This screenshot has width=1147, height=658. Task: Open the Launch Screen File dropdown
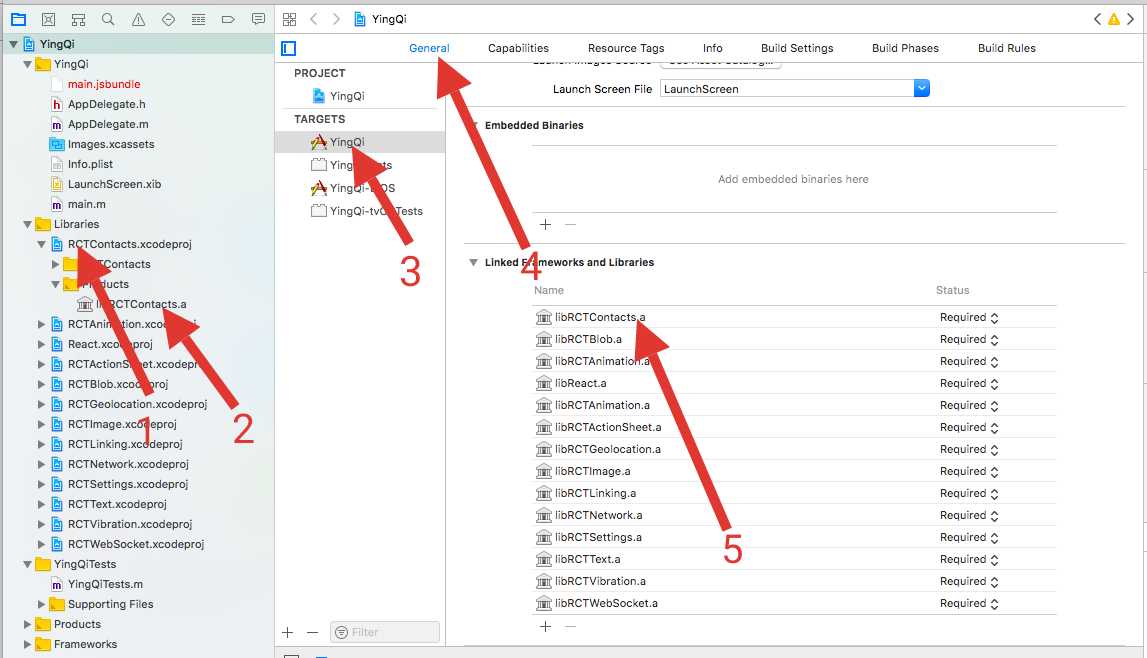point(922,88)
